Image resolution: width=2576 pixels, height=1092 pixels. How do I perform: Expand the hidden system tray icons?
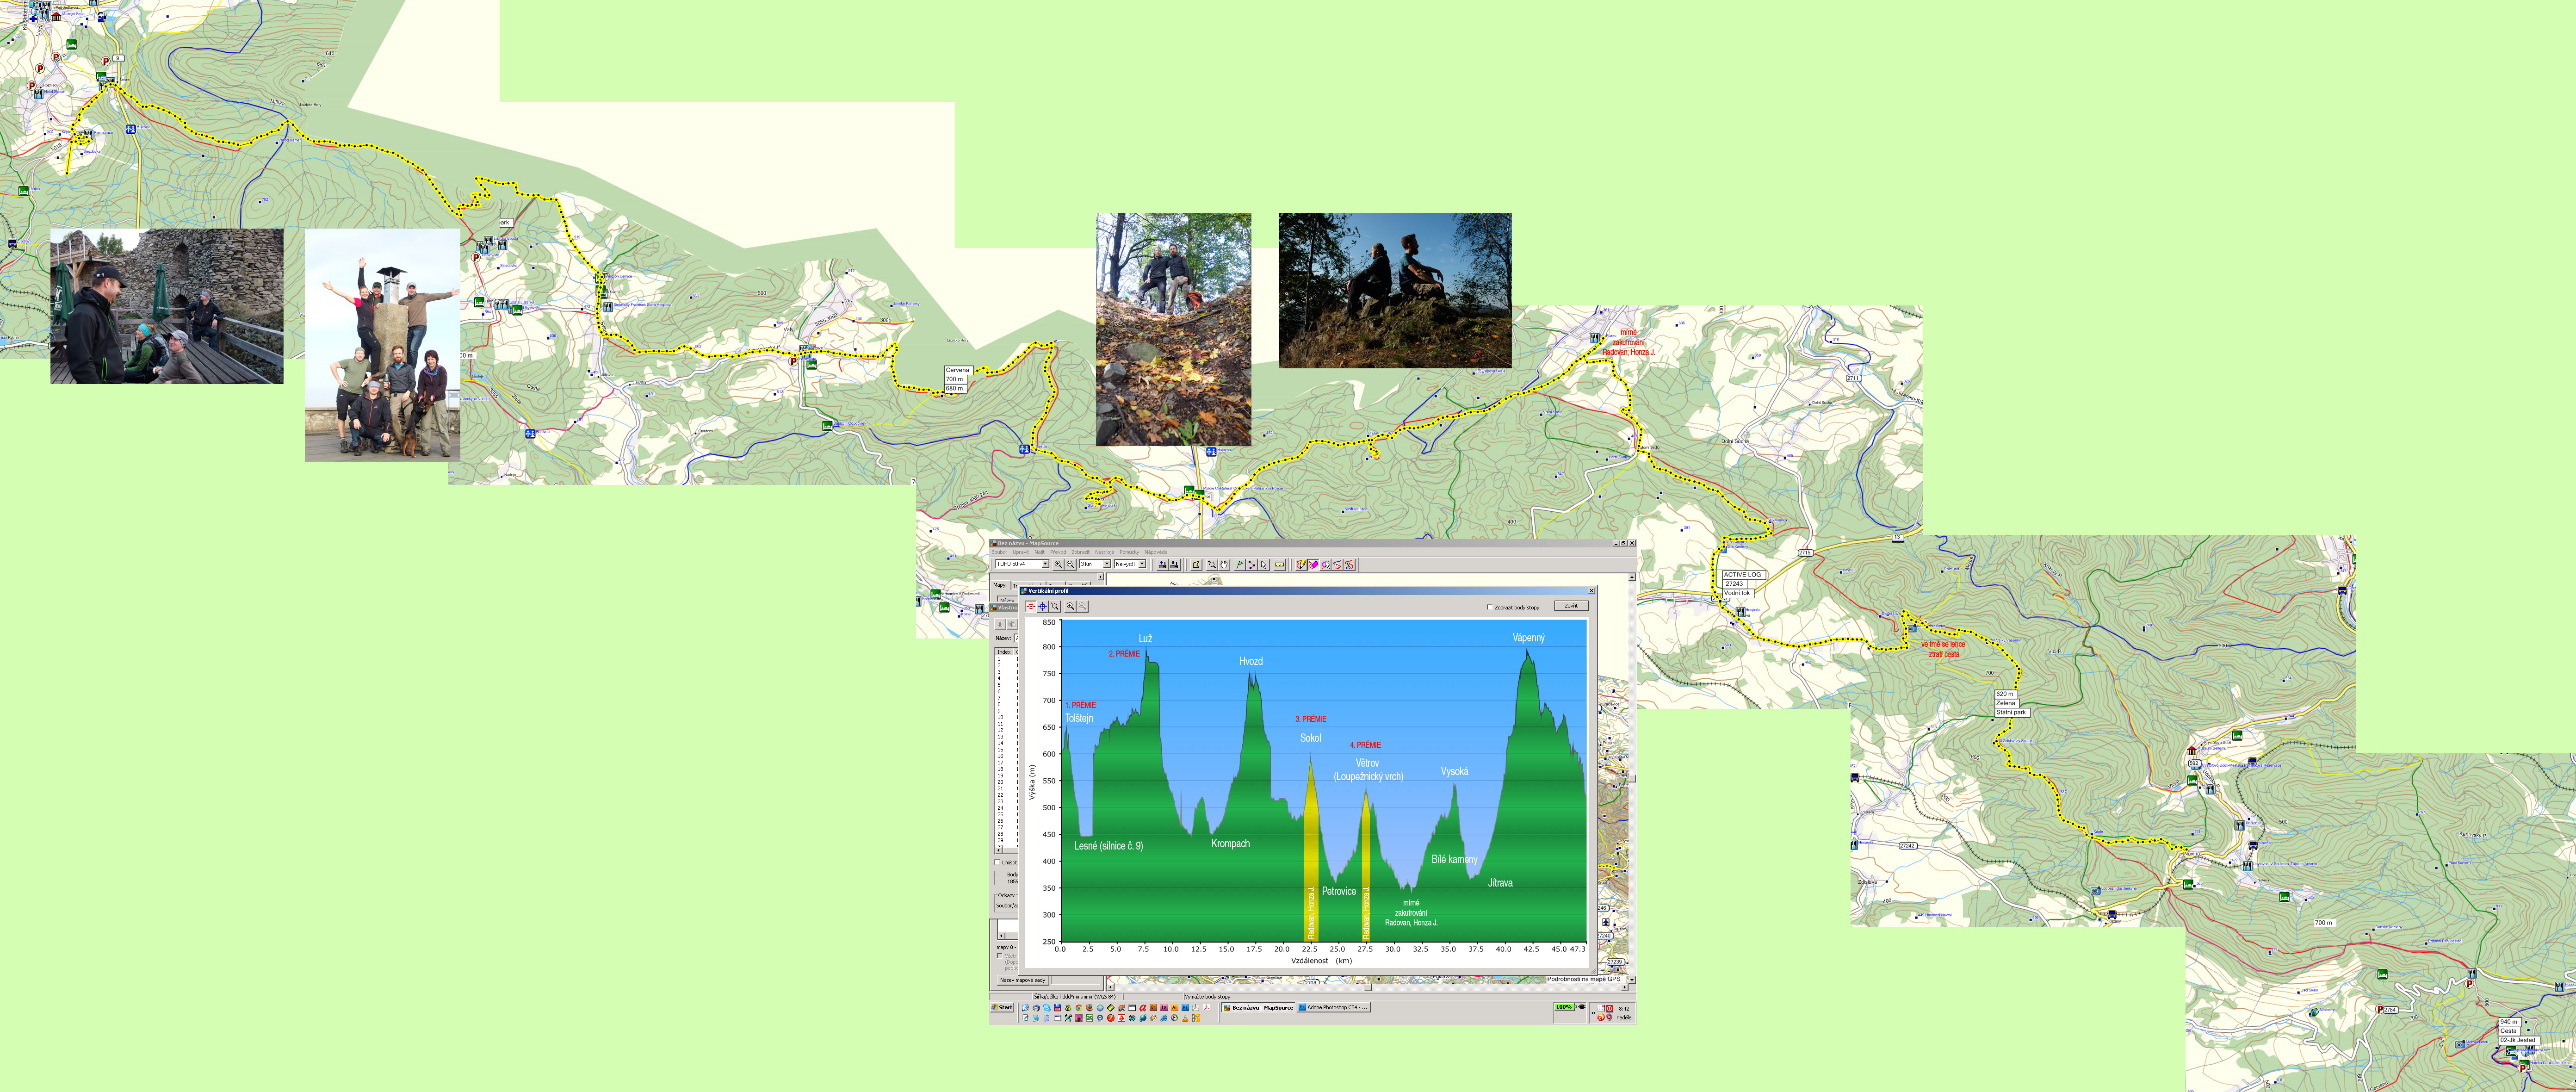point(1594,1013)
